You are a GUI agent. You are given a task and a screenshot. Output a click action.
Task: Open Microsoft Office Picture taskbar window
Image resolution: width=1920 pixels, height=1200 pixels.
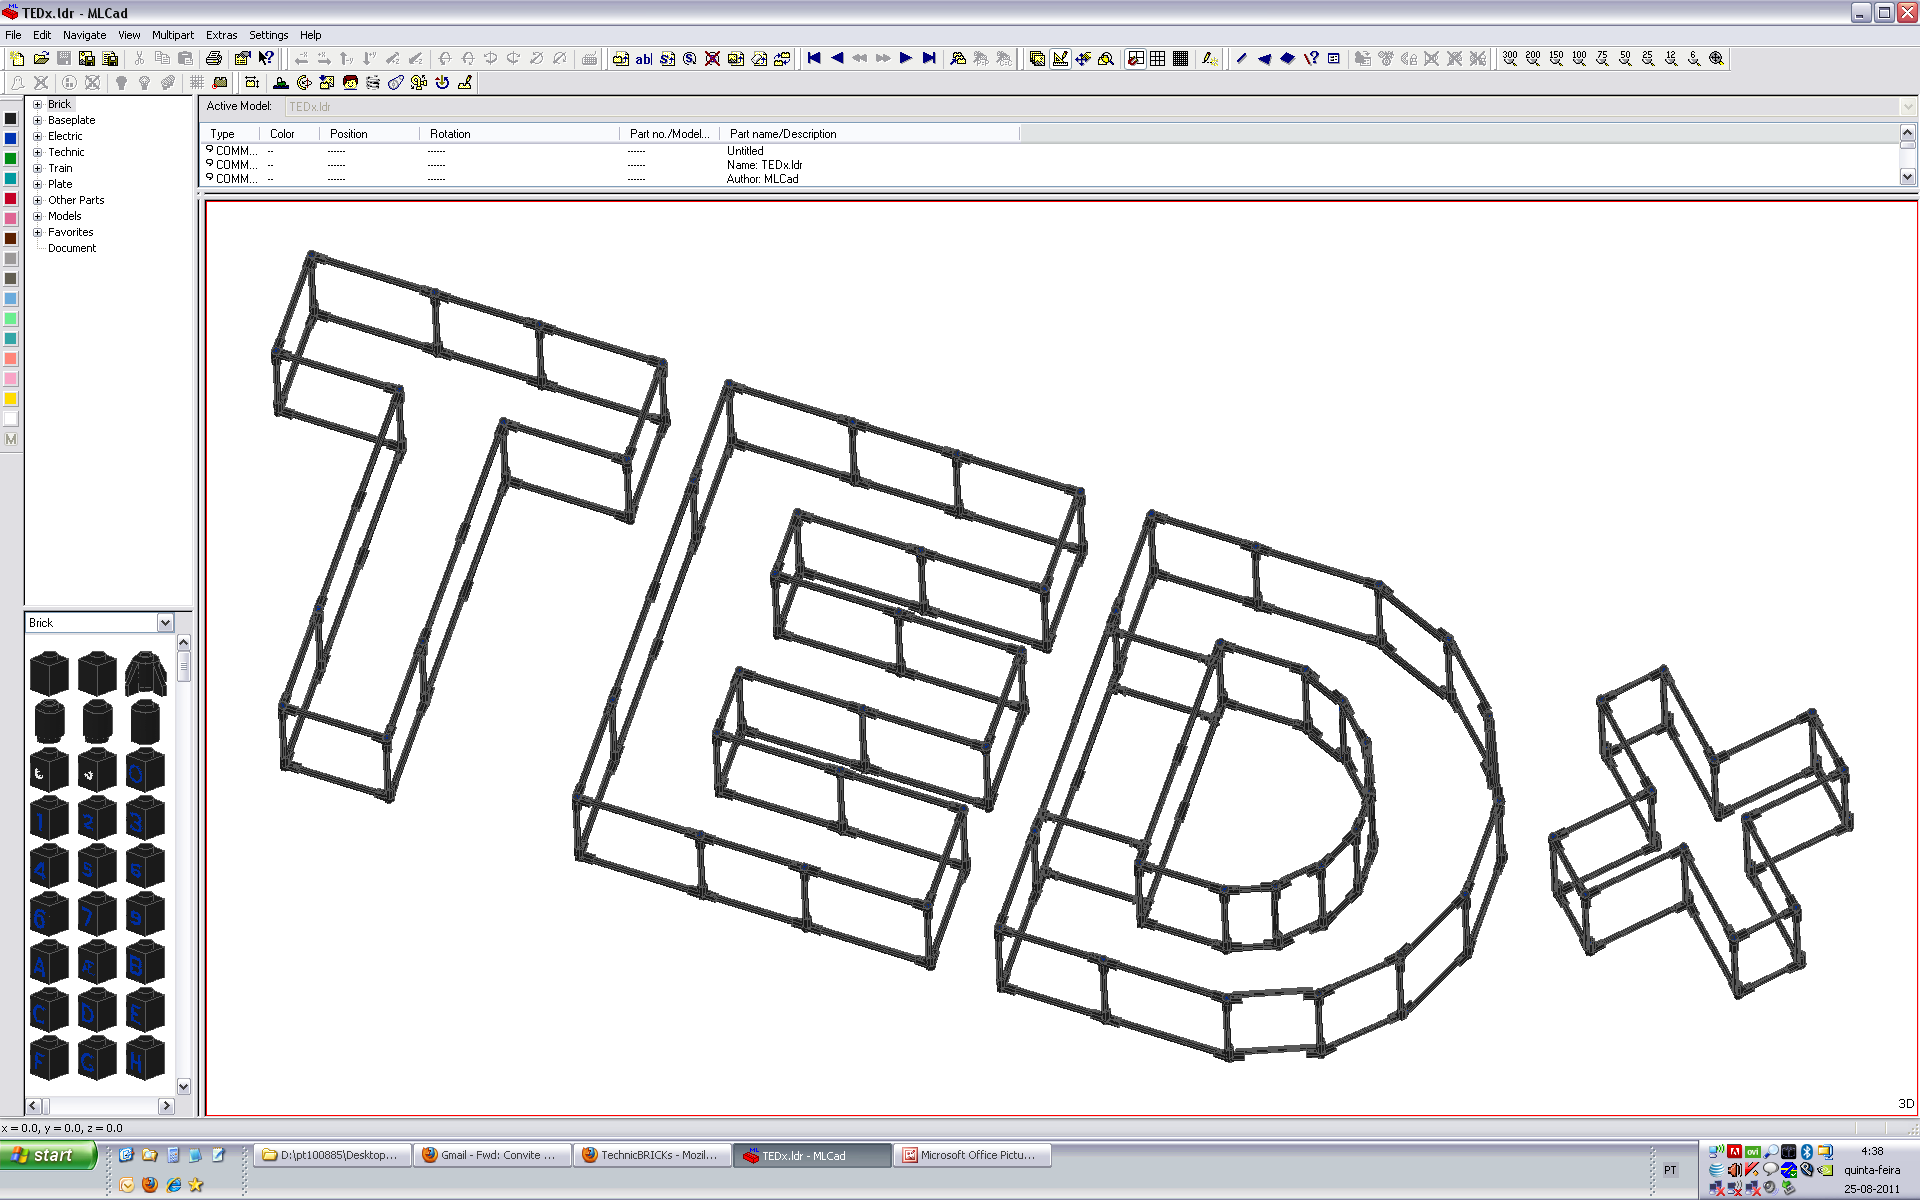tap(972, 1155)
